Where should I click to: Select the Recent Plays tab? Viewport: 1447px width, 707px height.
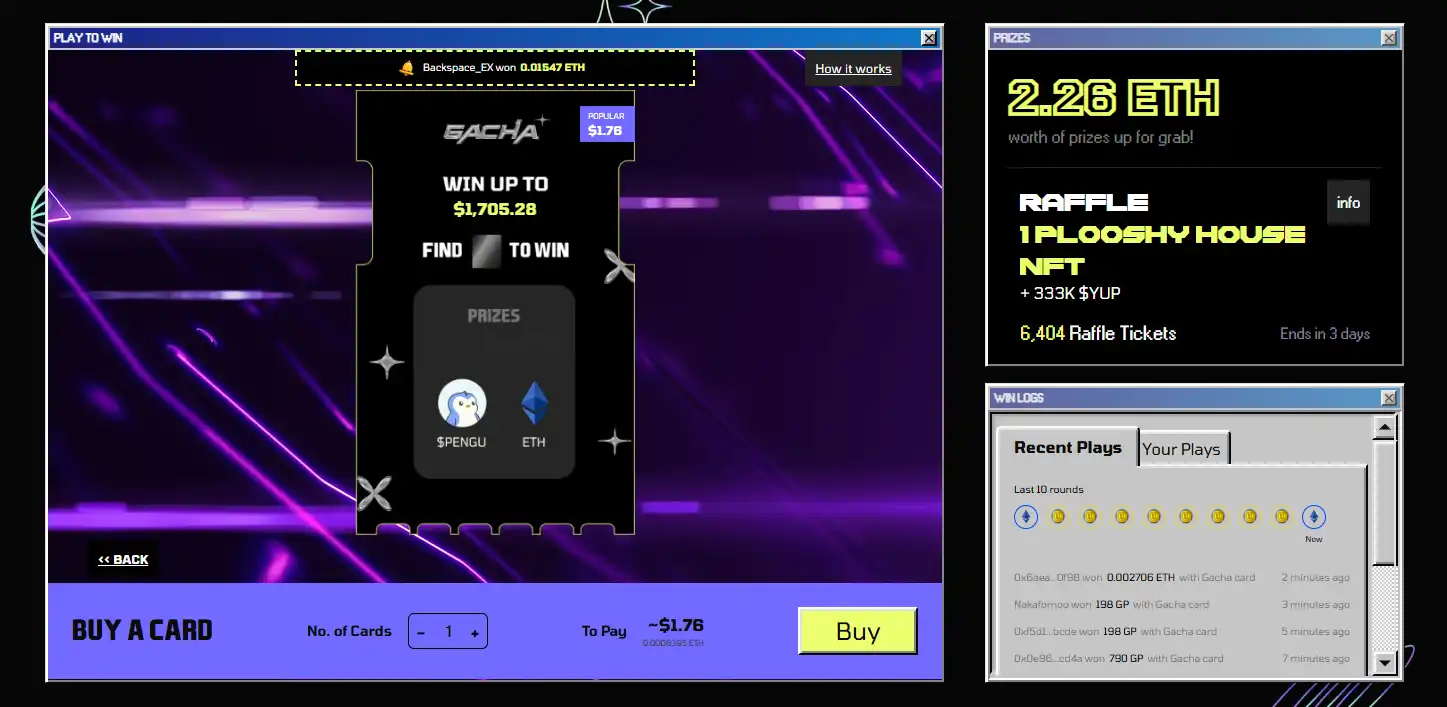[1067, 447]
